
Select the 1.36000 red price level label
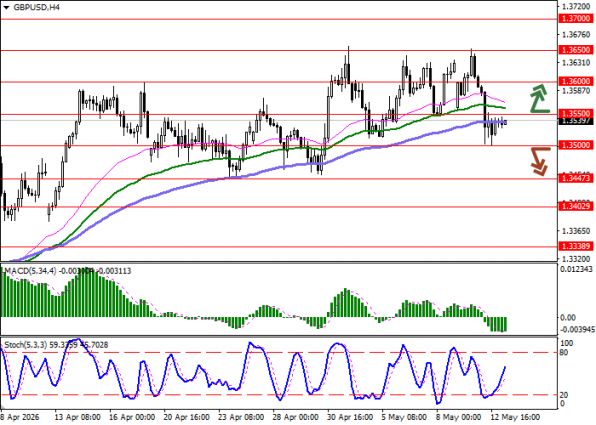click(x=575, y=81)
